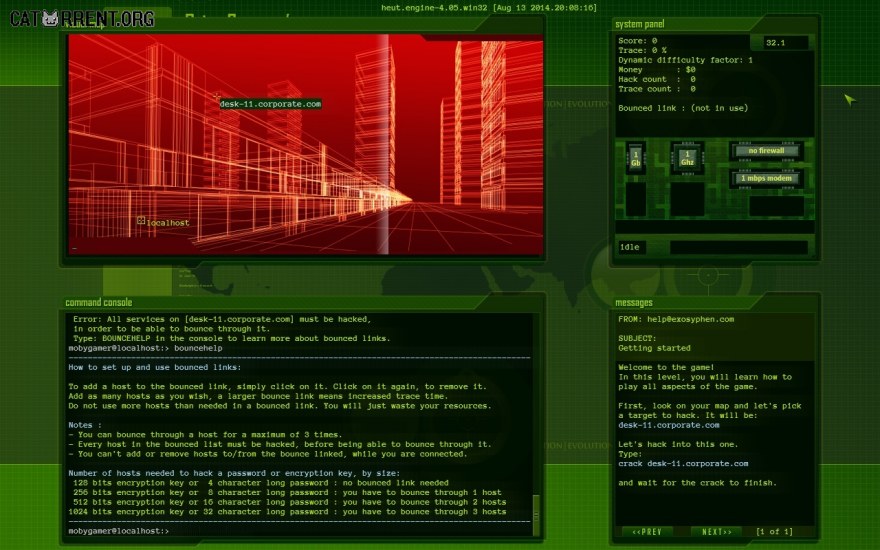Go to next message with NEXT

click(x=717, y=531)
